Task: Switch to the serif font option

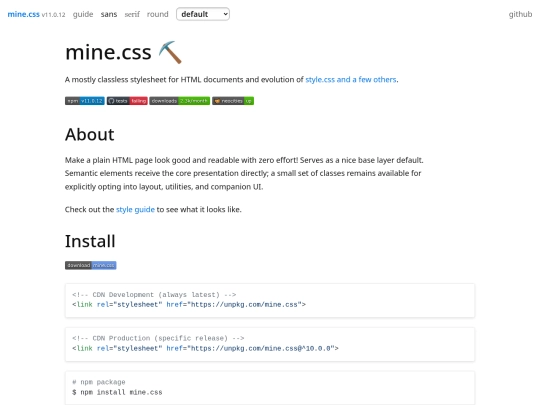Action: 132,14
